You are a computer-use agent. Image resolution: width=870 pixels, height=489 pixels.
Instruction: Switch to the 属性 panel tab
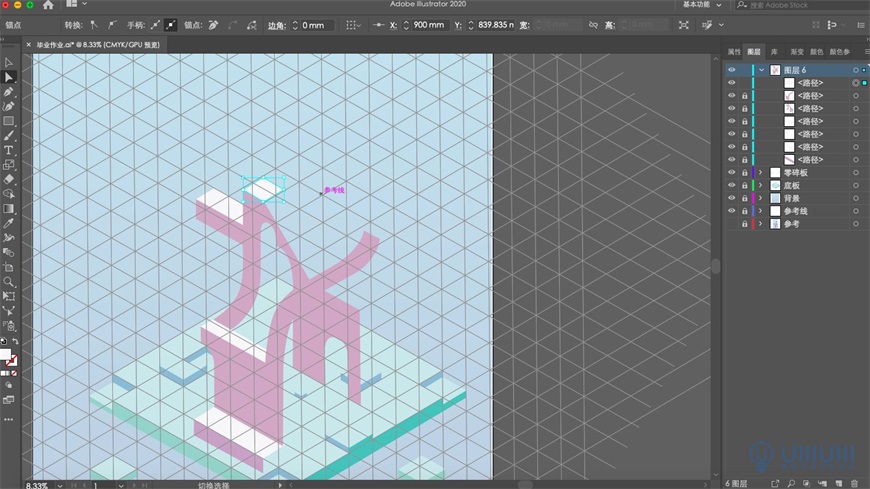point(734,52)
